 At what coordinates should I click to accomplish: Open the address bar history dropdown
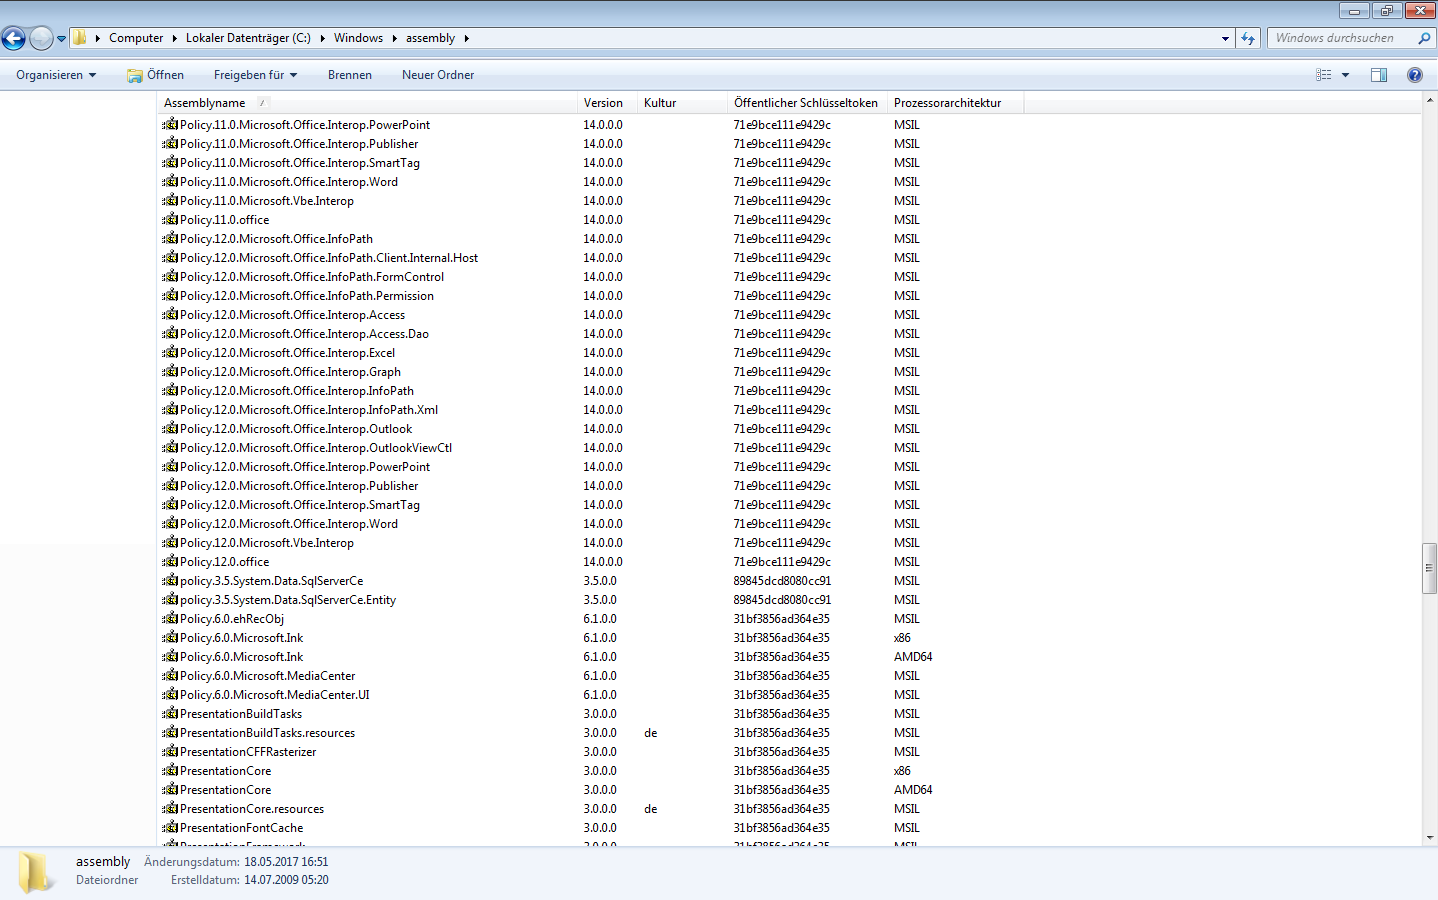click(x=1225, y=38)
